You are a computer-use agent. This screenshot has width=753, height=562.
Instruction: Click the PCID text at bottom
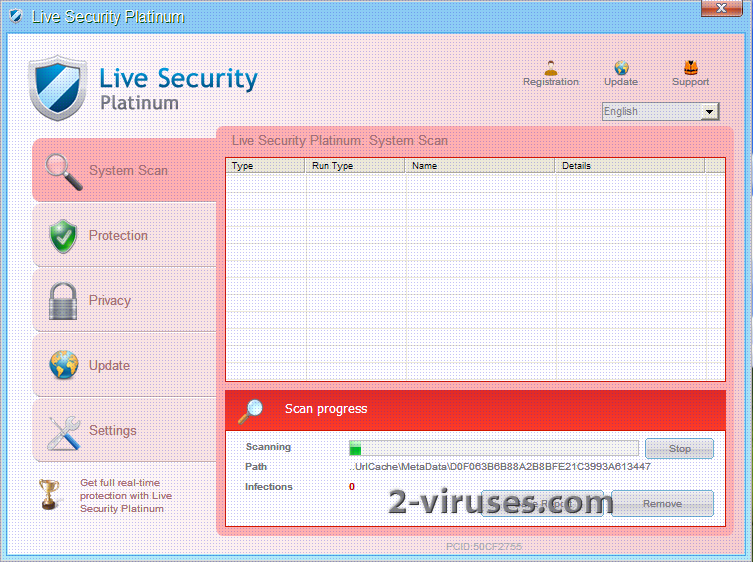(x=484, y=547)
